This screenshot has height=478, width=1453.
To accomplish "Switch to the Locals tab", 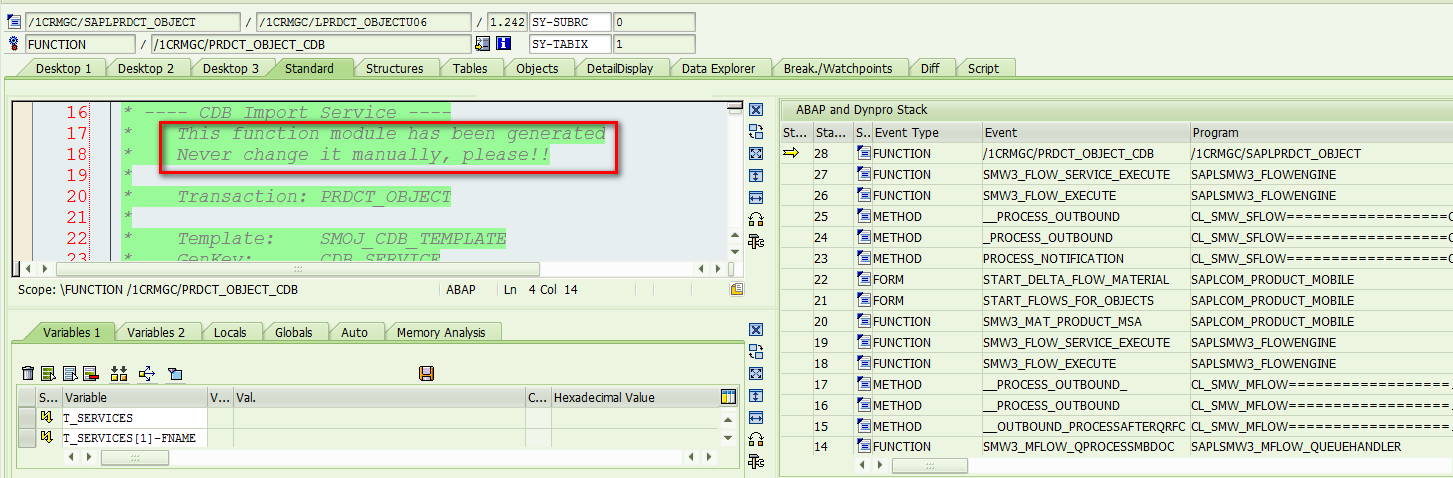I will [x=230, y=332].
